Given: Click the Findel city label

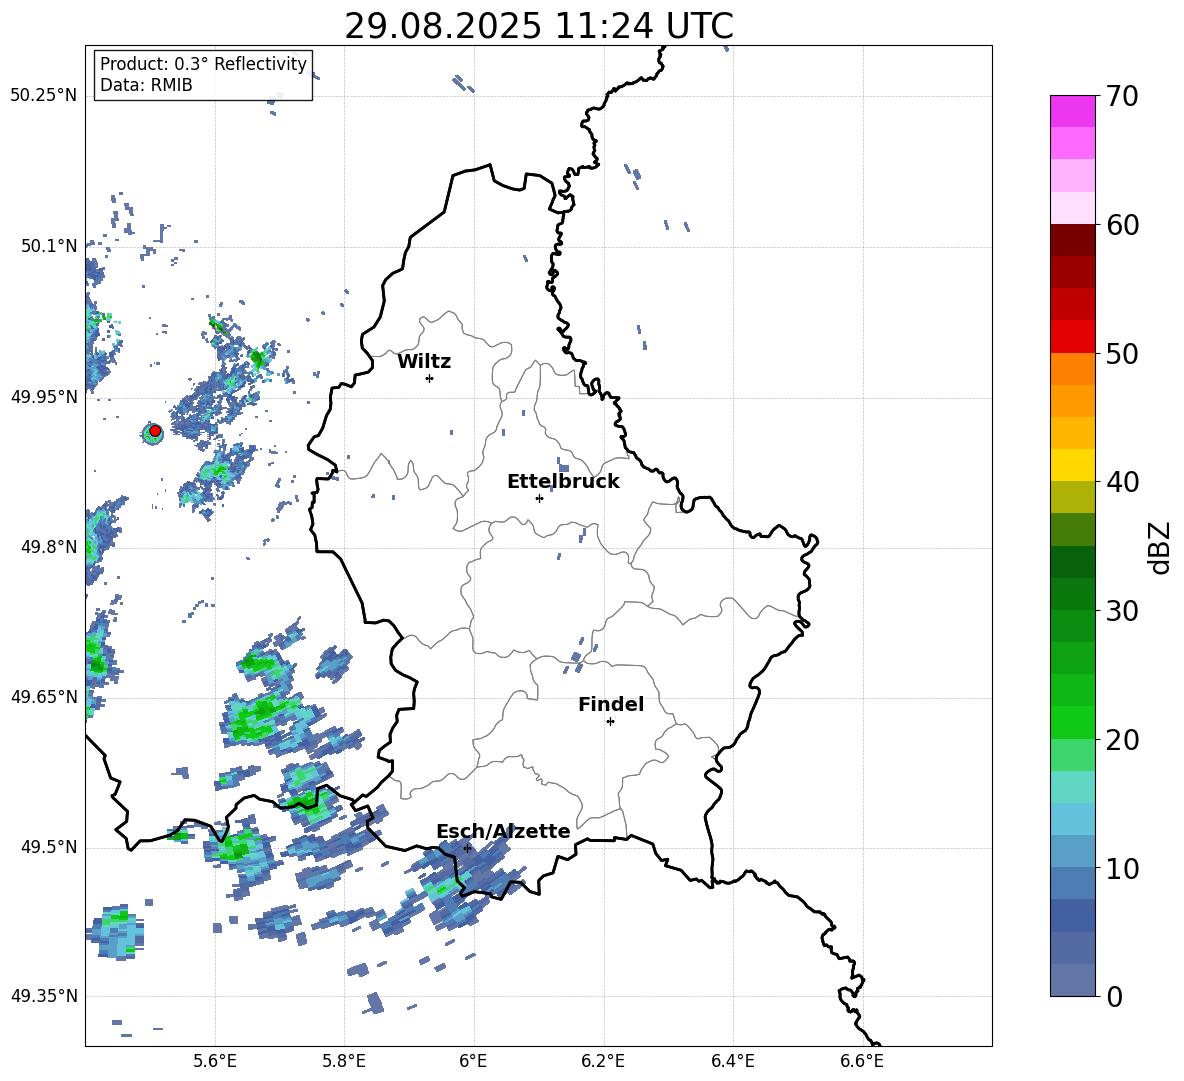Looking at the screenshot, I should coord(611,704).
